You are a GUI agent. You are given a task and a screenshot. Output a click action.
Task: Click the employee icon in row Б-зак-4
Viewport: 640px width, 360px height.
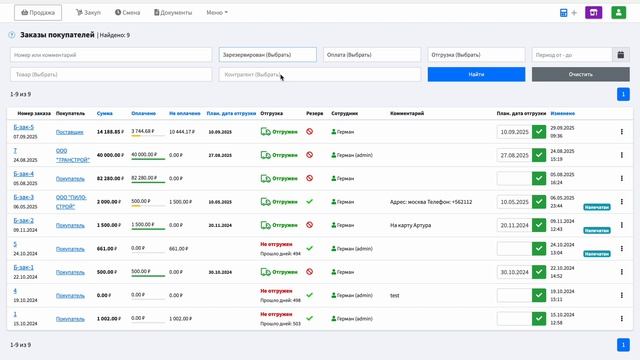tap(333, 178)
